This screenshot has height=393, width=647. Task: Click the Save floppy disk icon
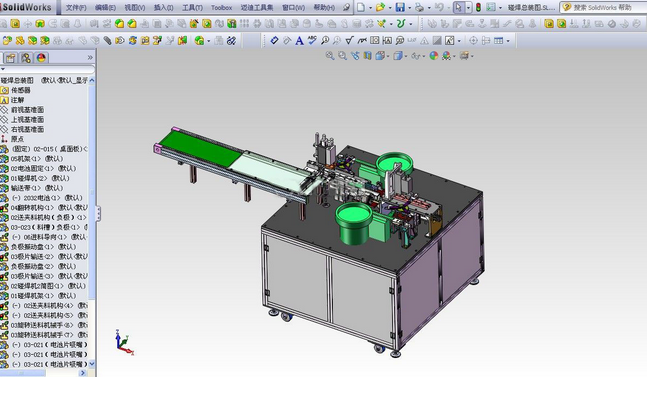tap(399, 7)
